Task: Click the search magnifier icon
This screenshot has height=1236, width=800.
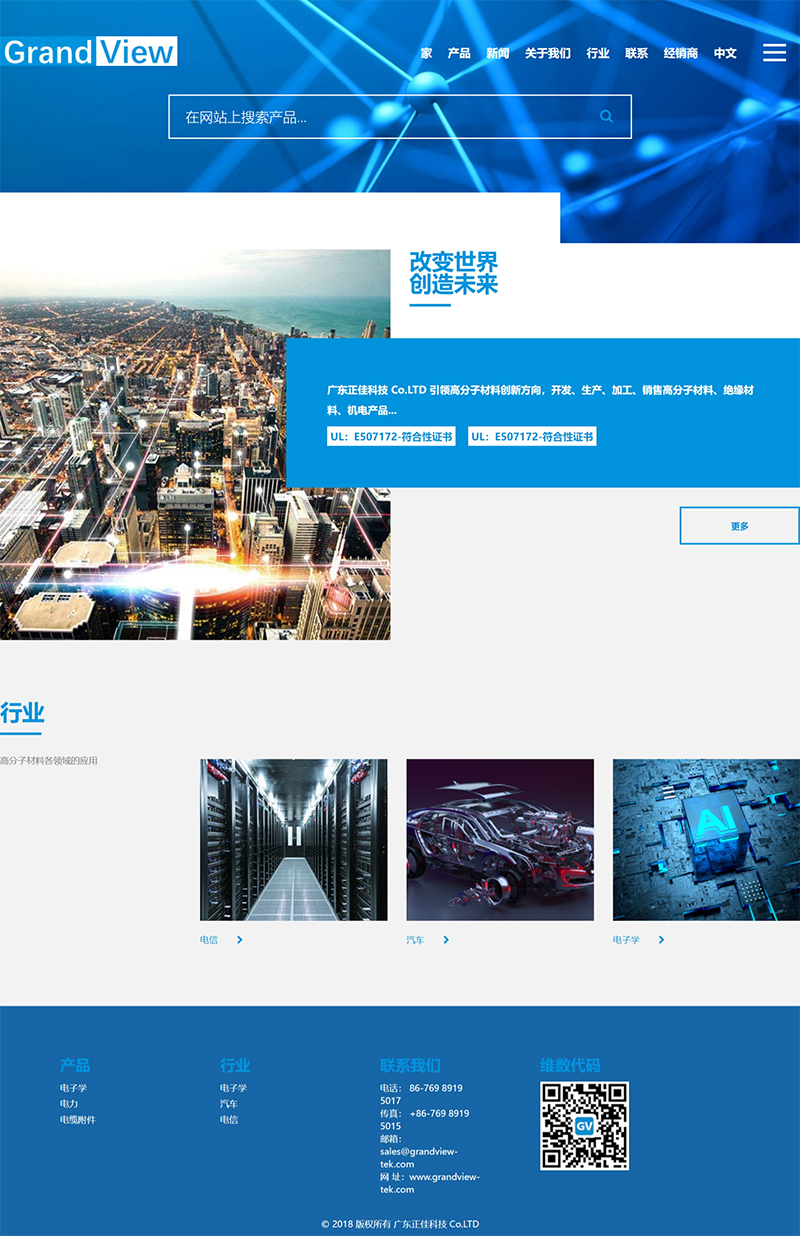Action: [606, 117]
